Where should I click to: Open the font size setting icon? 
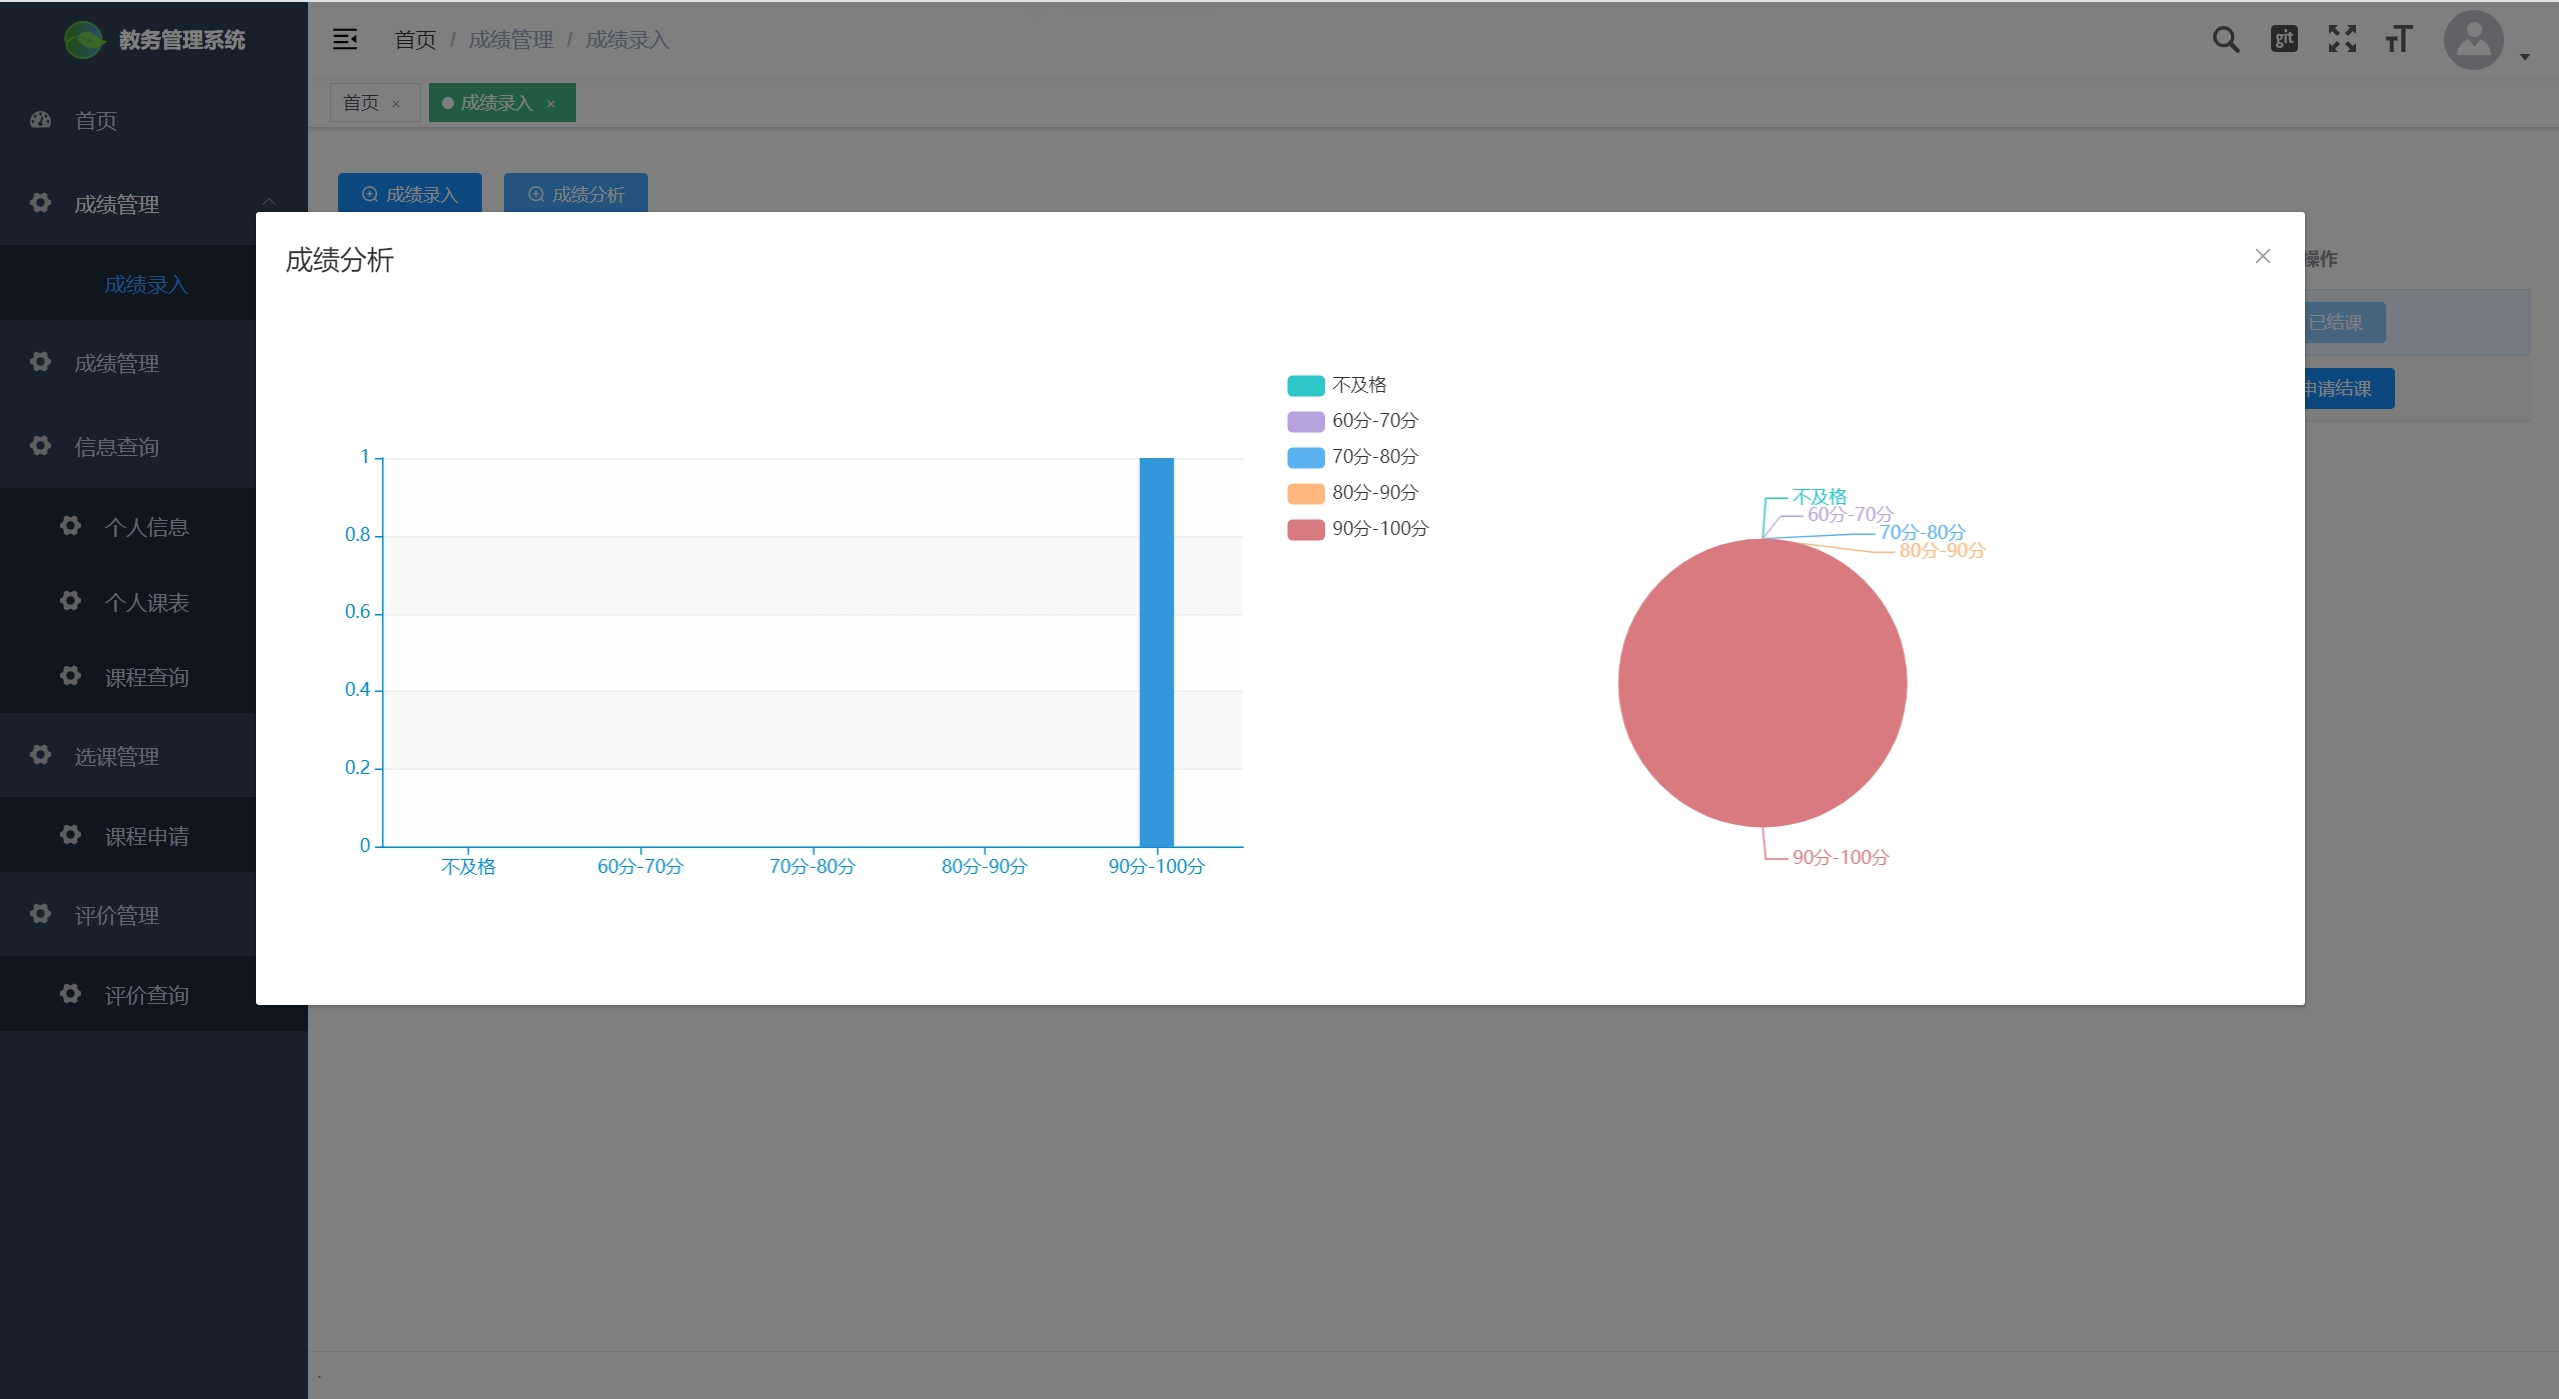click(x=2398, y=40)
